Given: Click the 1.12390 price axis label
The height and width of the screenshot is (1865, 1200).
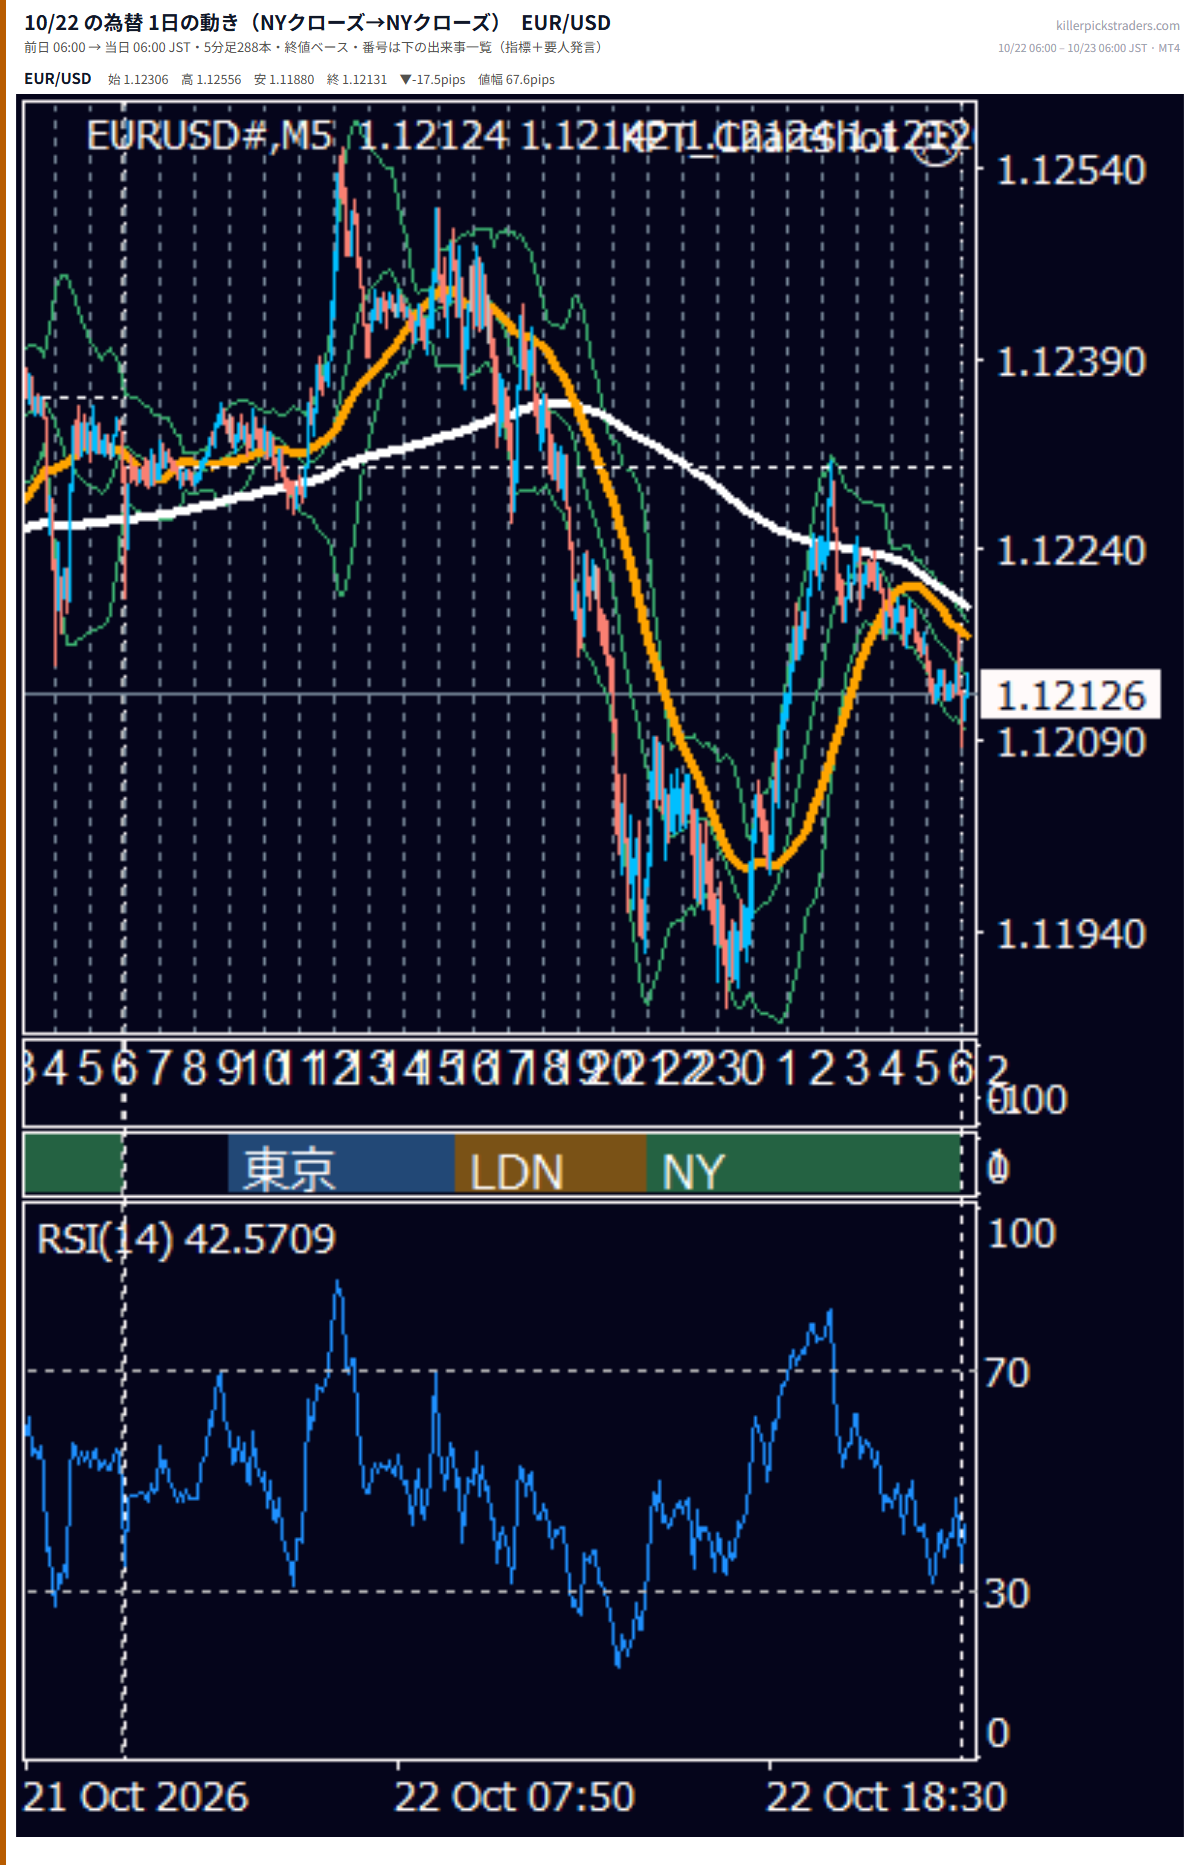Looking at the screenshot, I should [1071, 362].
